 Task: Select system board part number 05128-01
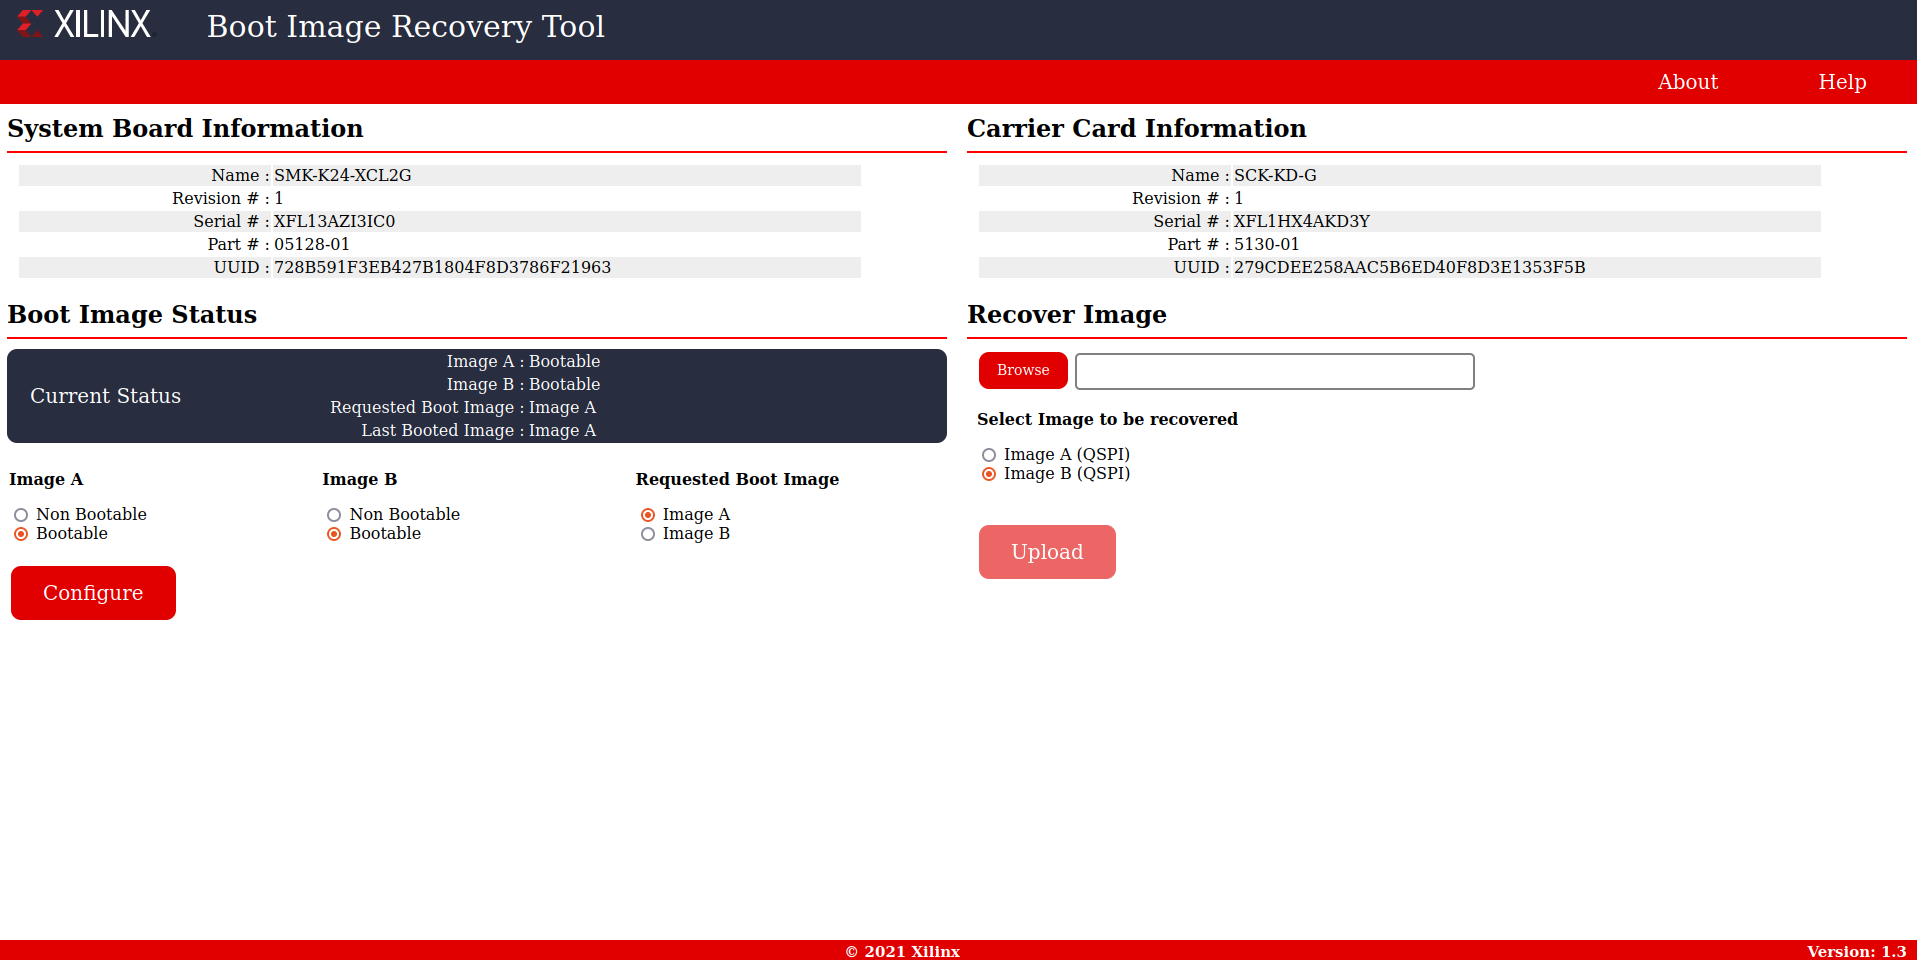pyautogui.click(x=312, y=244)
